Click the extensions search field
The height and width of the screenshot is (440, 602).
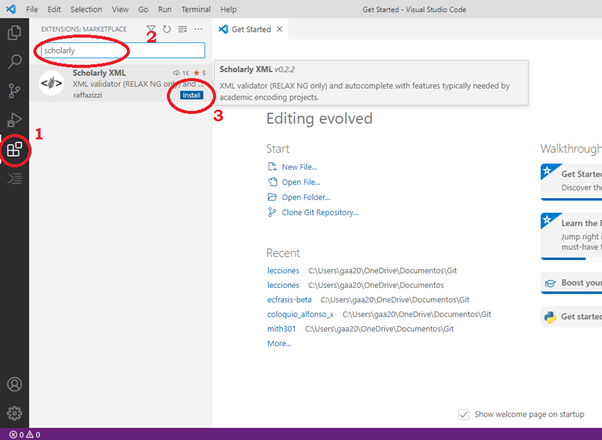pyautogui.click(x=123, y=50)
